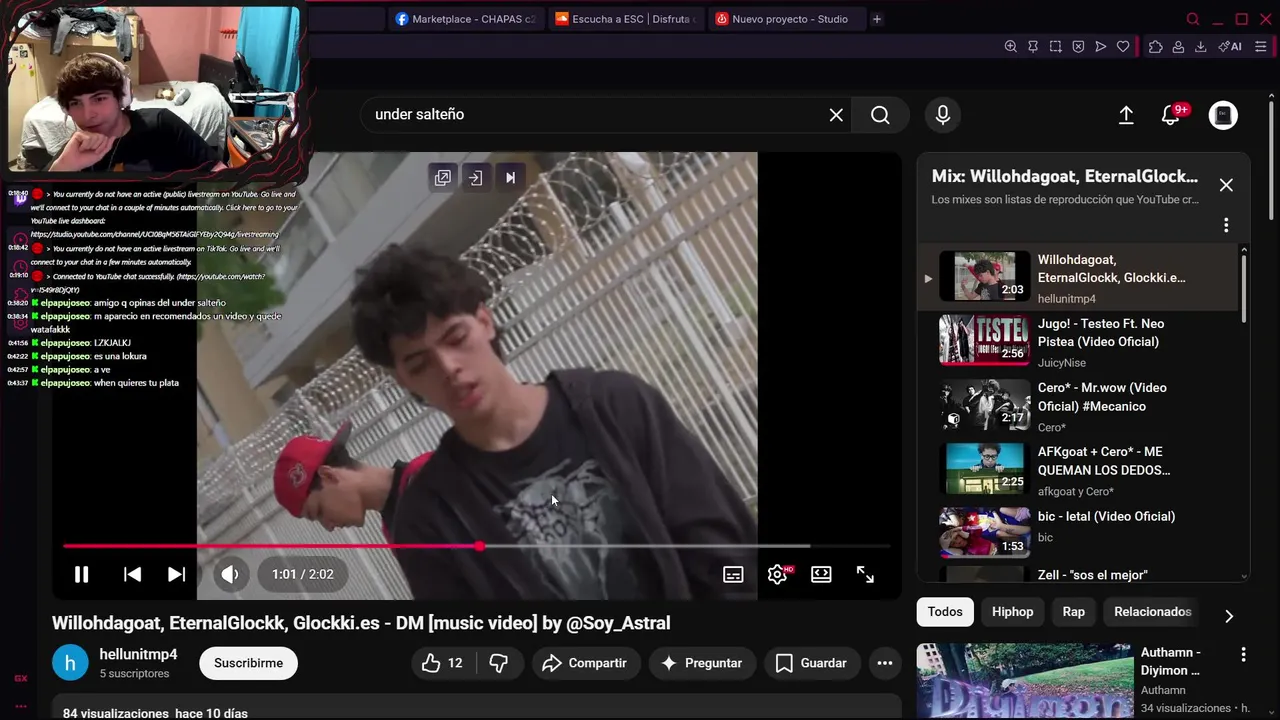The image size is (1280, 720).
Task: Open the video pop-out icon overlay
Action: pos(443,178)
